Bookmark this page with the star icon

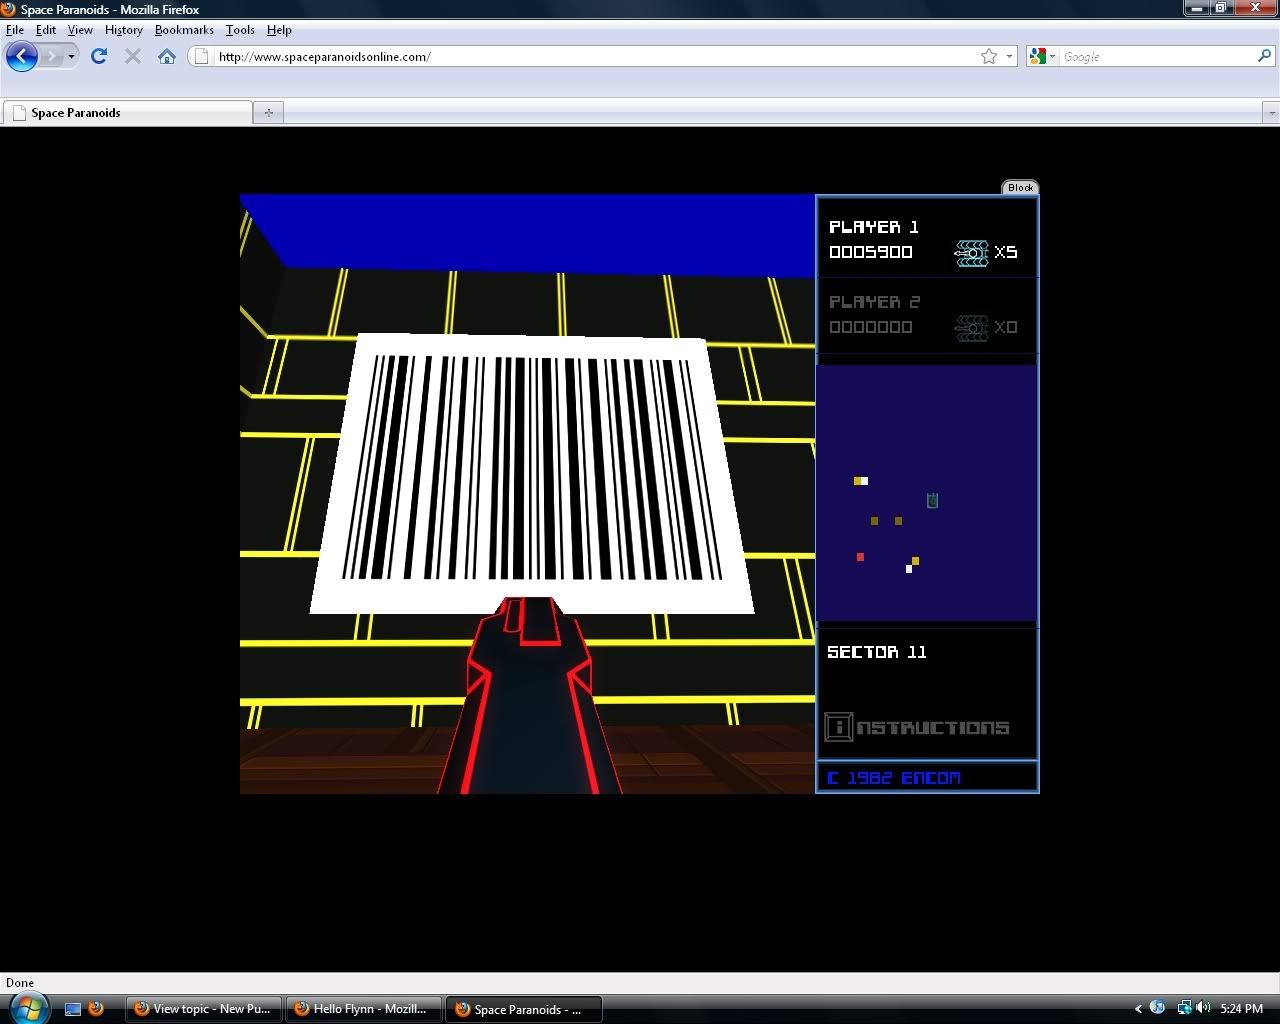pyautogui.click(x=989, y=56)
